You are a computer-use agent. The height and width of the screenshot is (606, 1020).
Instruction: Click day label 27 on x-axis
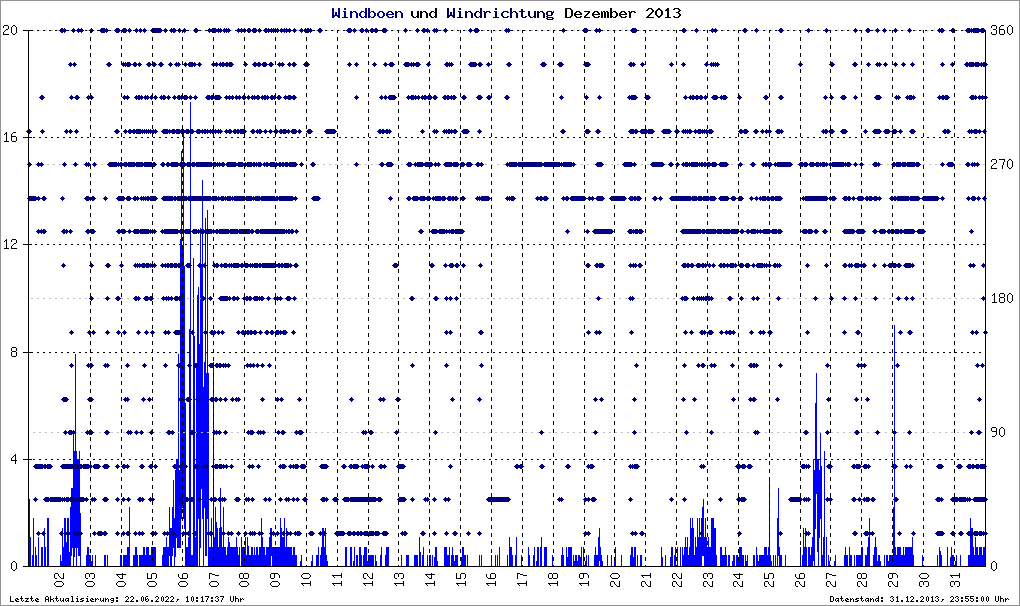click(x=831, y=579)
